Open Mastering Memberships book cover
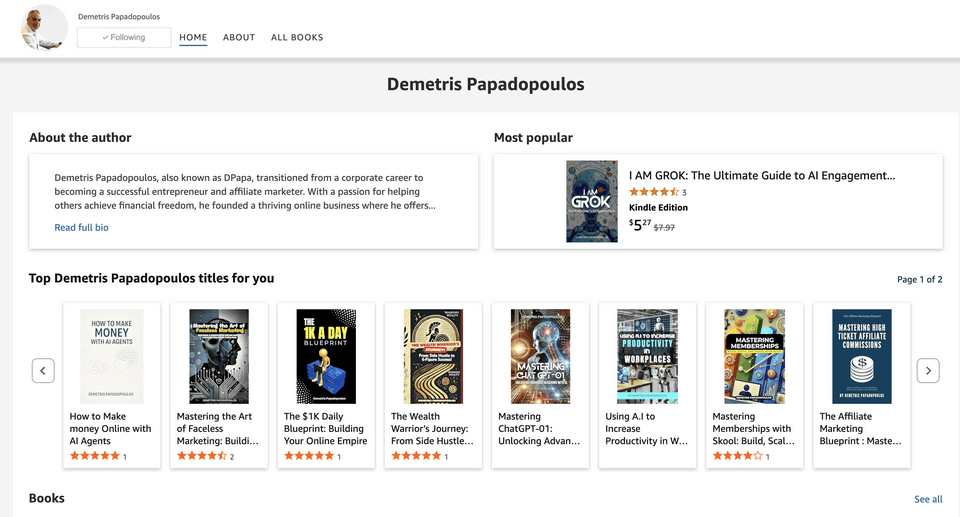Image resolution: width=960 pixels, height=517 pixels. coord(754,356)
